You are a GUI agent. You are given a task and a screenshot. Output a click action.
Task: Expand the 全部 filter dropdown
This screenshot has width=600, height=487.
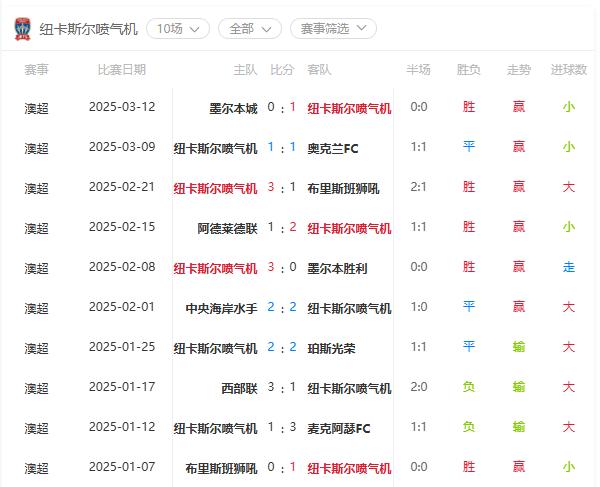(250, 29)
